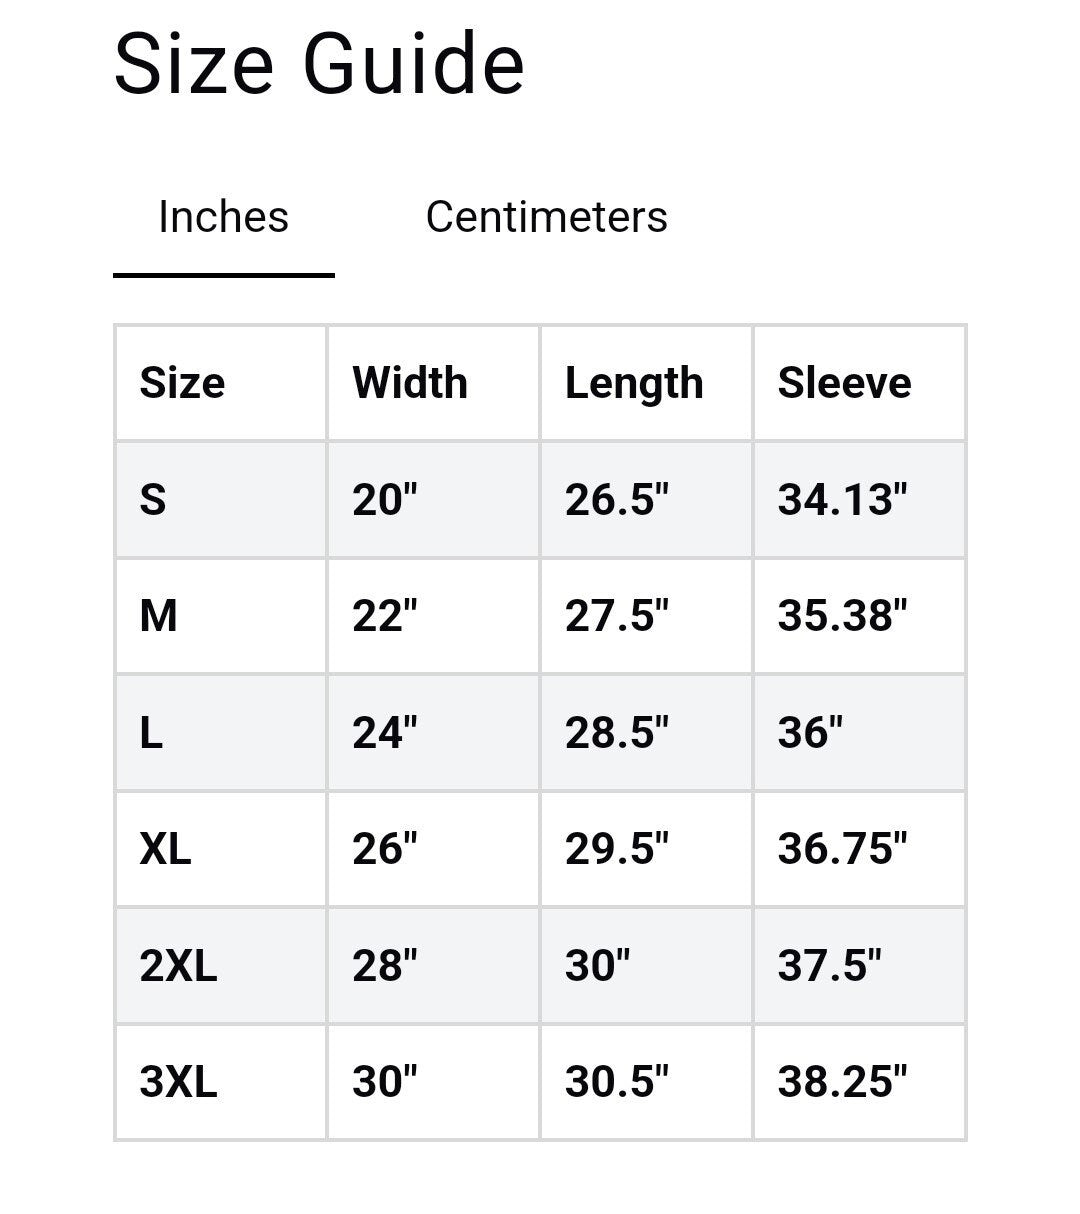The width and height of the screenshot is (1080, 1214).
Task: Select the Length column header
Action: (634, 383)
